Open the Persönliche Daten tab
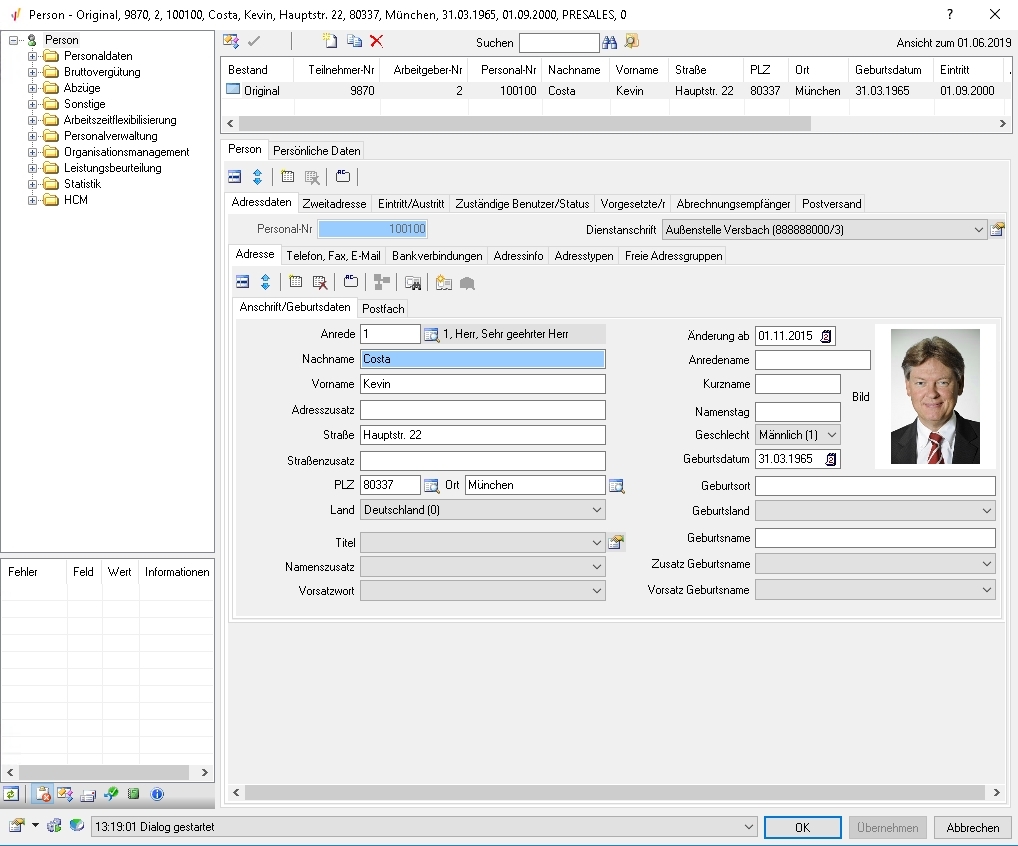The width and height of the screenshot is (1018, 846). [317, 151]
